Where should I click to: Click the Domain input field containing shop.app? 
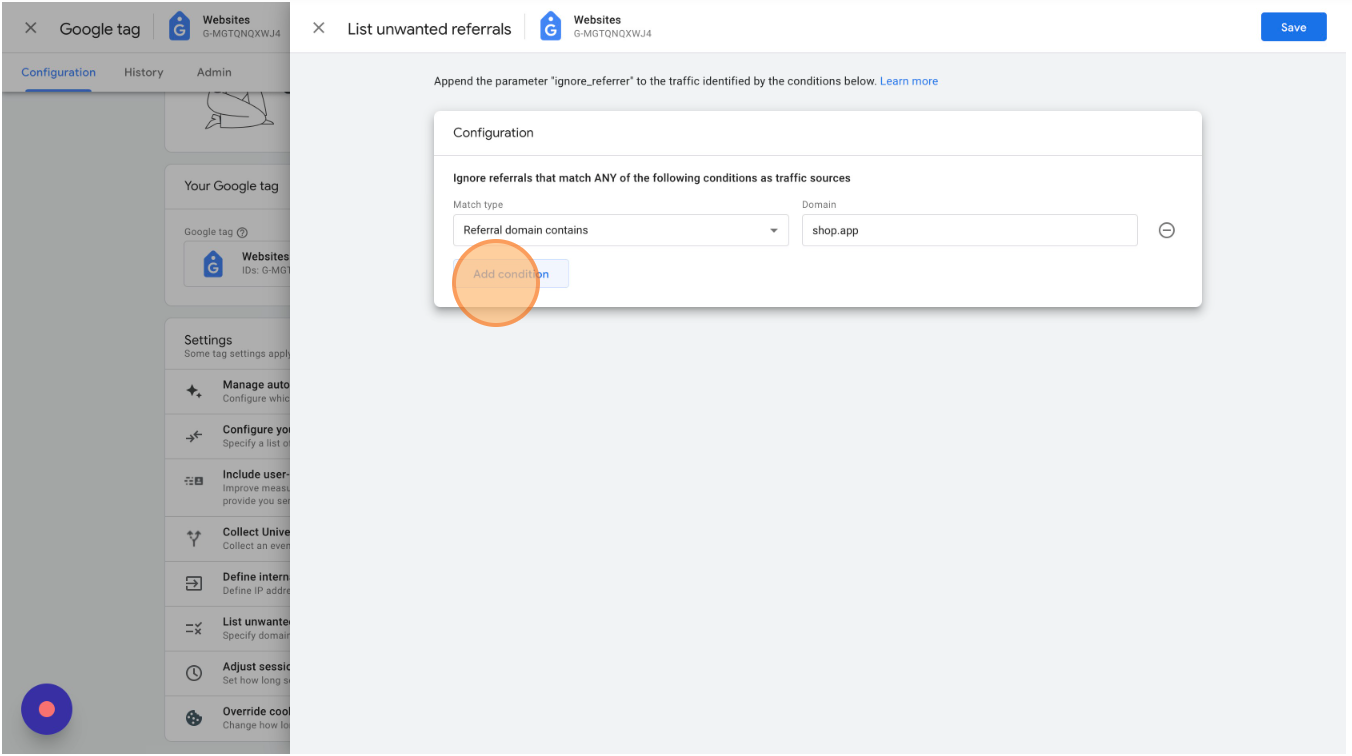tap(969, 230)
